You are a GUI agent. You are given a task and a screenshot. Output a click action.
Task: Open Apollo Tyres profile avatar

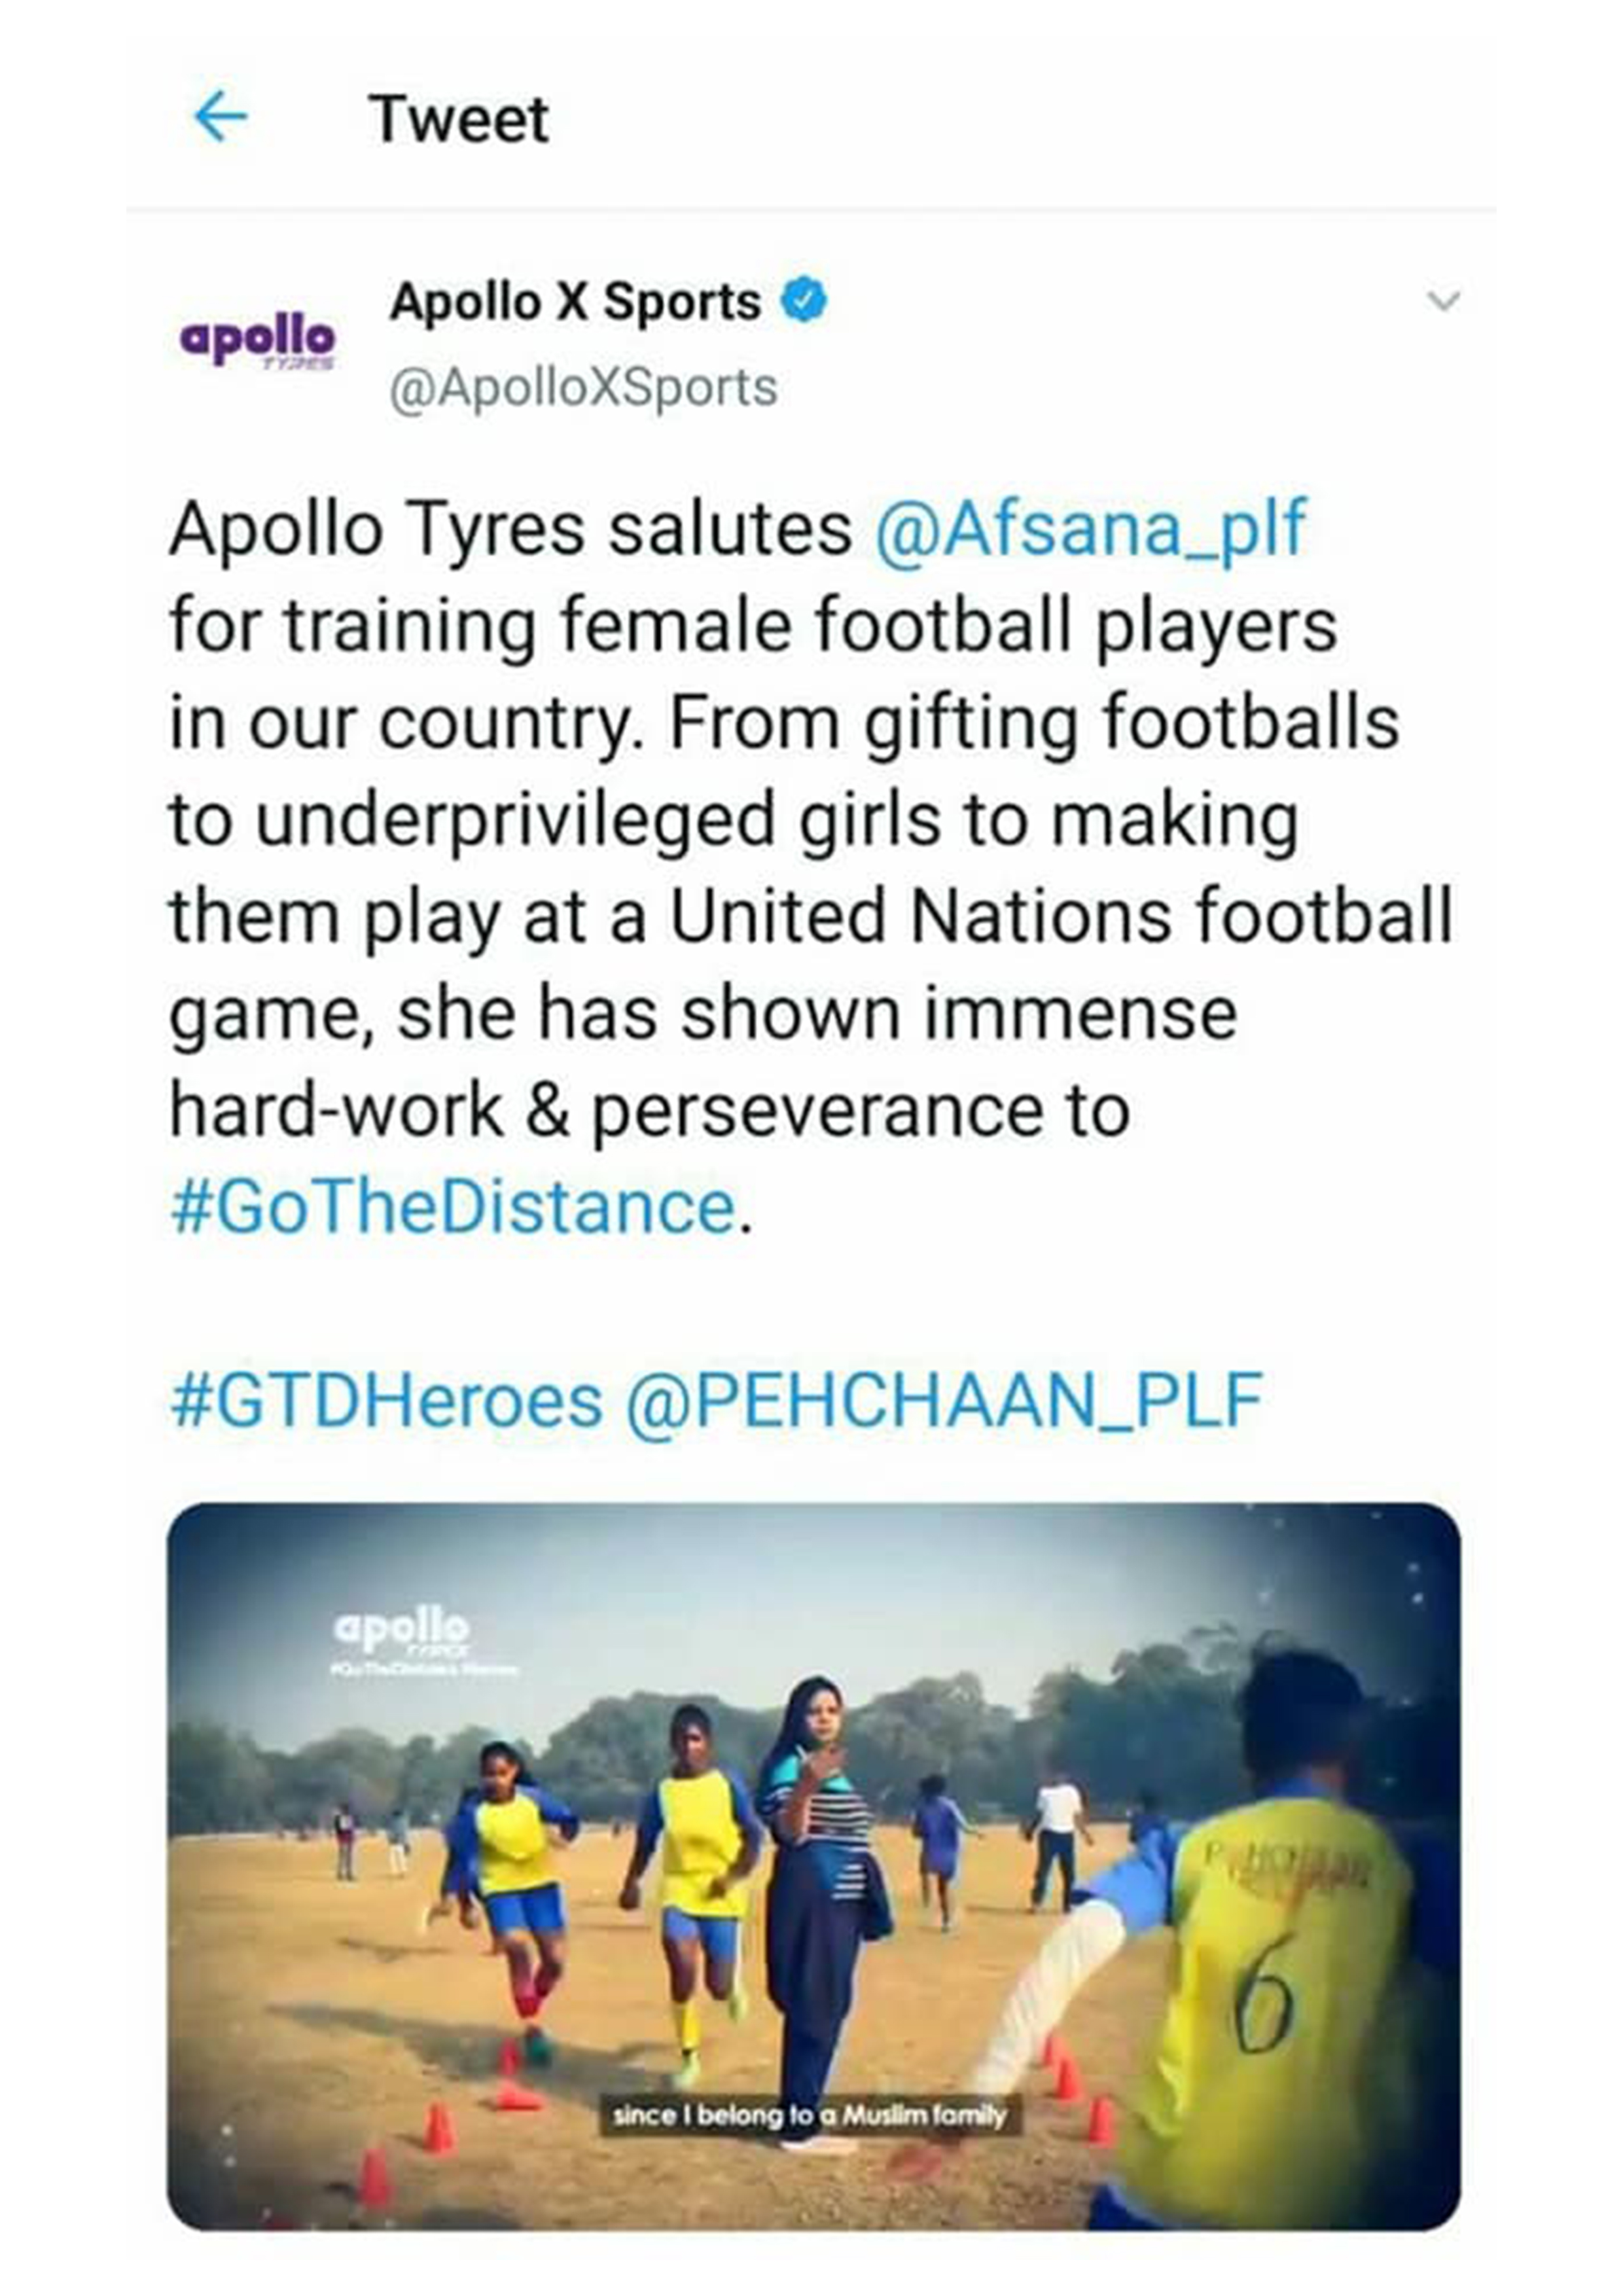click(x=258, y=342)
